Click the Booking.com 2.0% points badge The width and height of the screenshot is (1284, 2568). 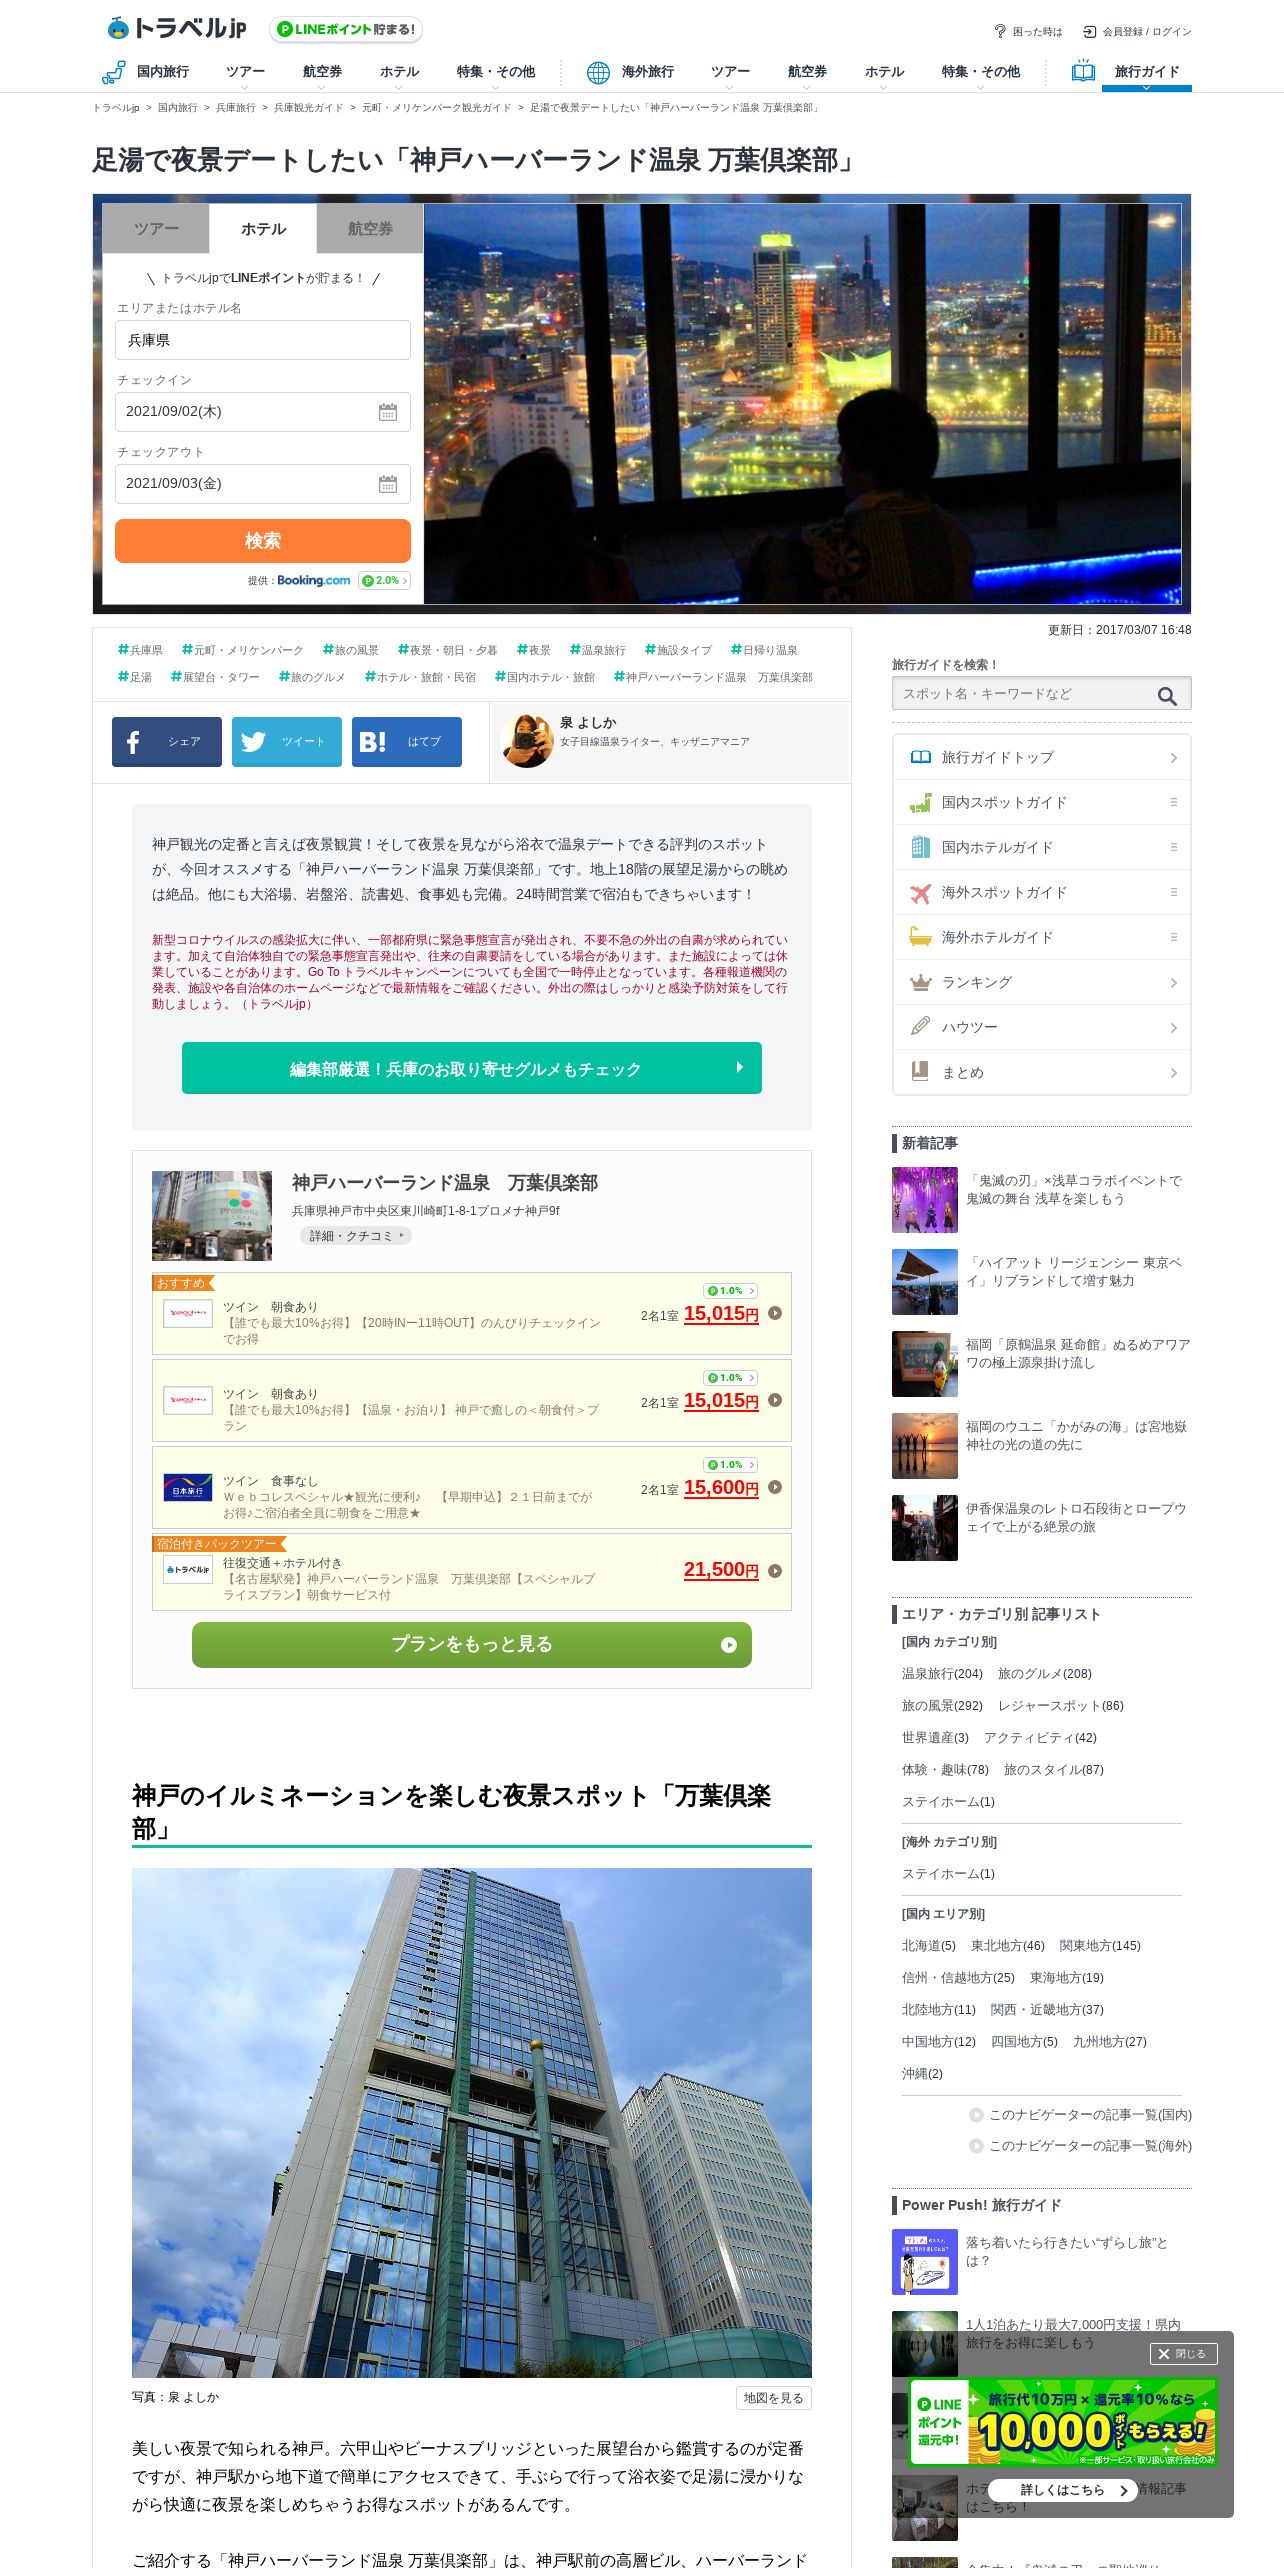[x=385, y=581]
